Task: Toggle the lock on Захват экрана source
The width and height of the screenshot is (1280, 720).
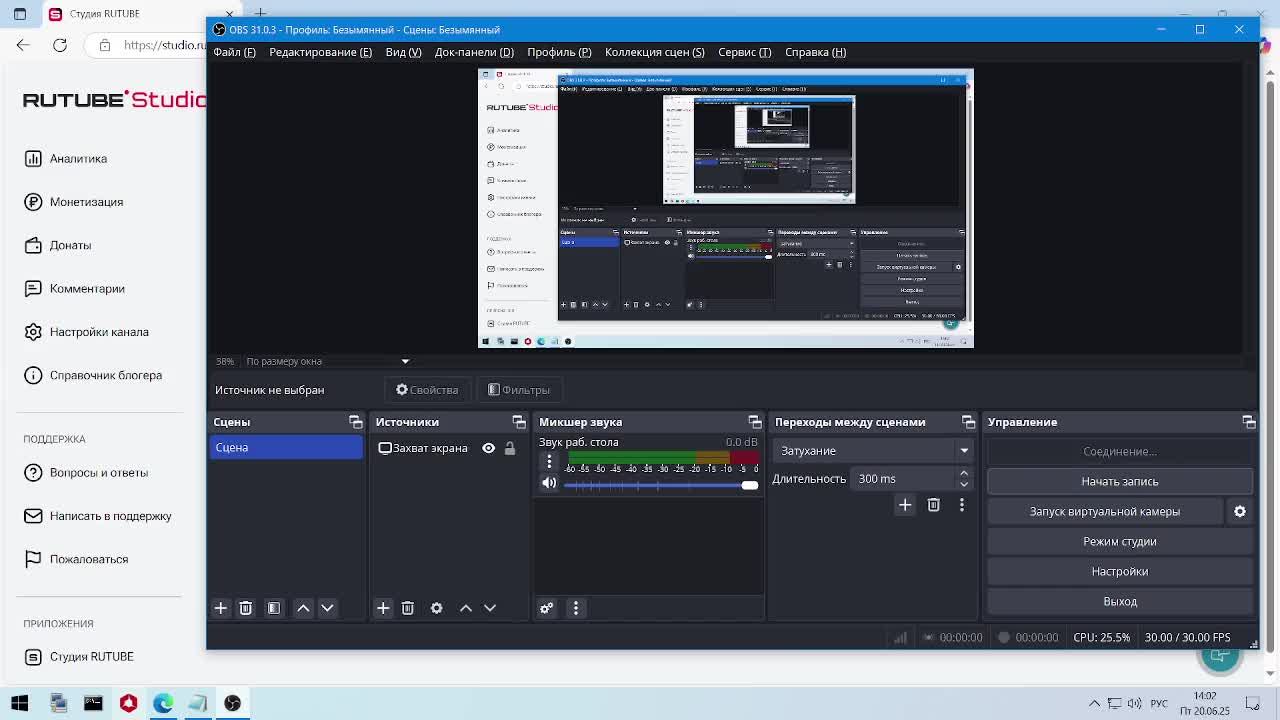Action: point(510,448)
